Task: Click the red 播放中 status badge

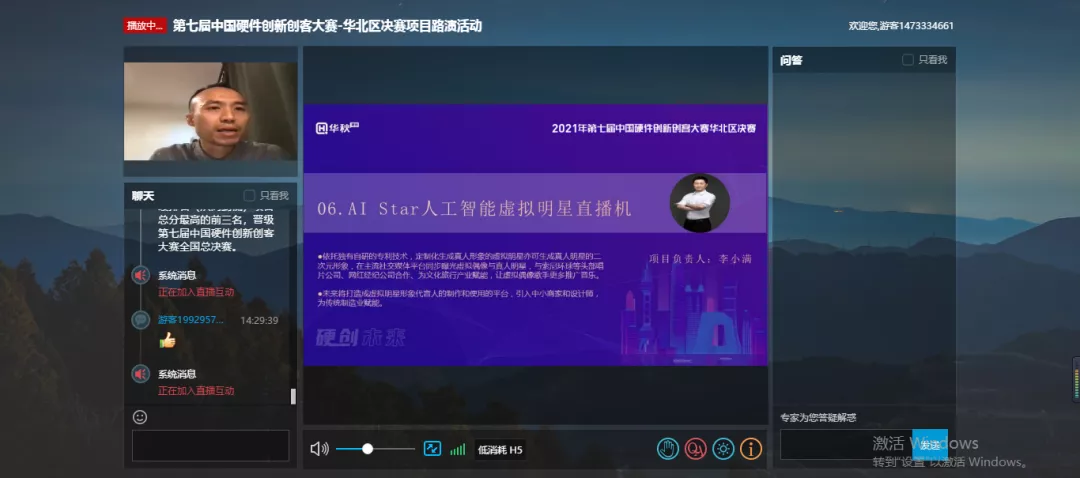Action: click(145, 26)
